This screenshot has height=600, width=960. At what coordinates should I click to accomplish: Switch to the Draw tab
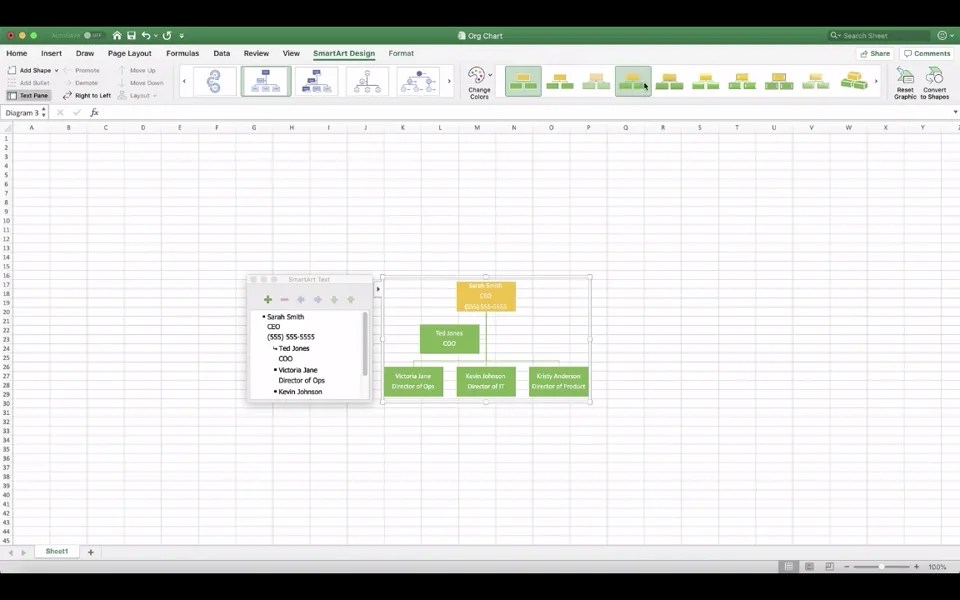click(85, 53)
